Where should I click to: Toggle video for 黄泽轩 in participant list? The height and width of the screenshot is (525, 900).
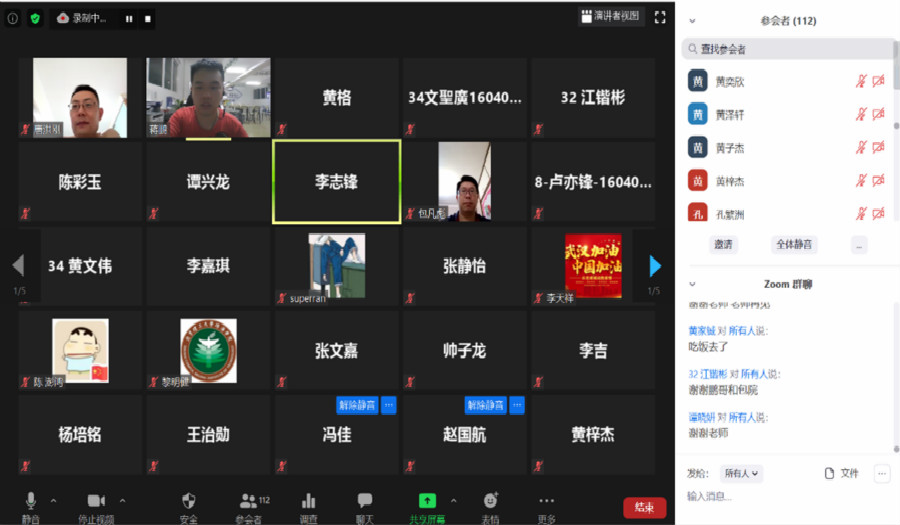pyautogui.click(x=878, y=115)
